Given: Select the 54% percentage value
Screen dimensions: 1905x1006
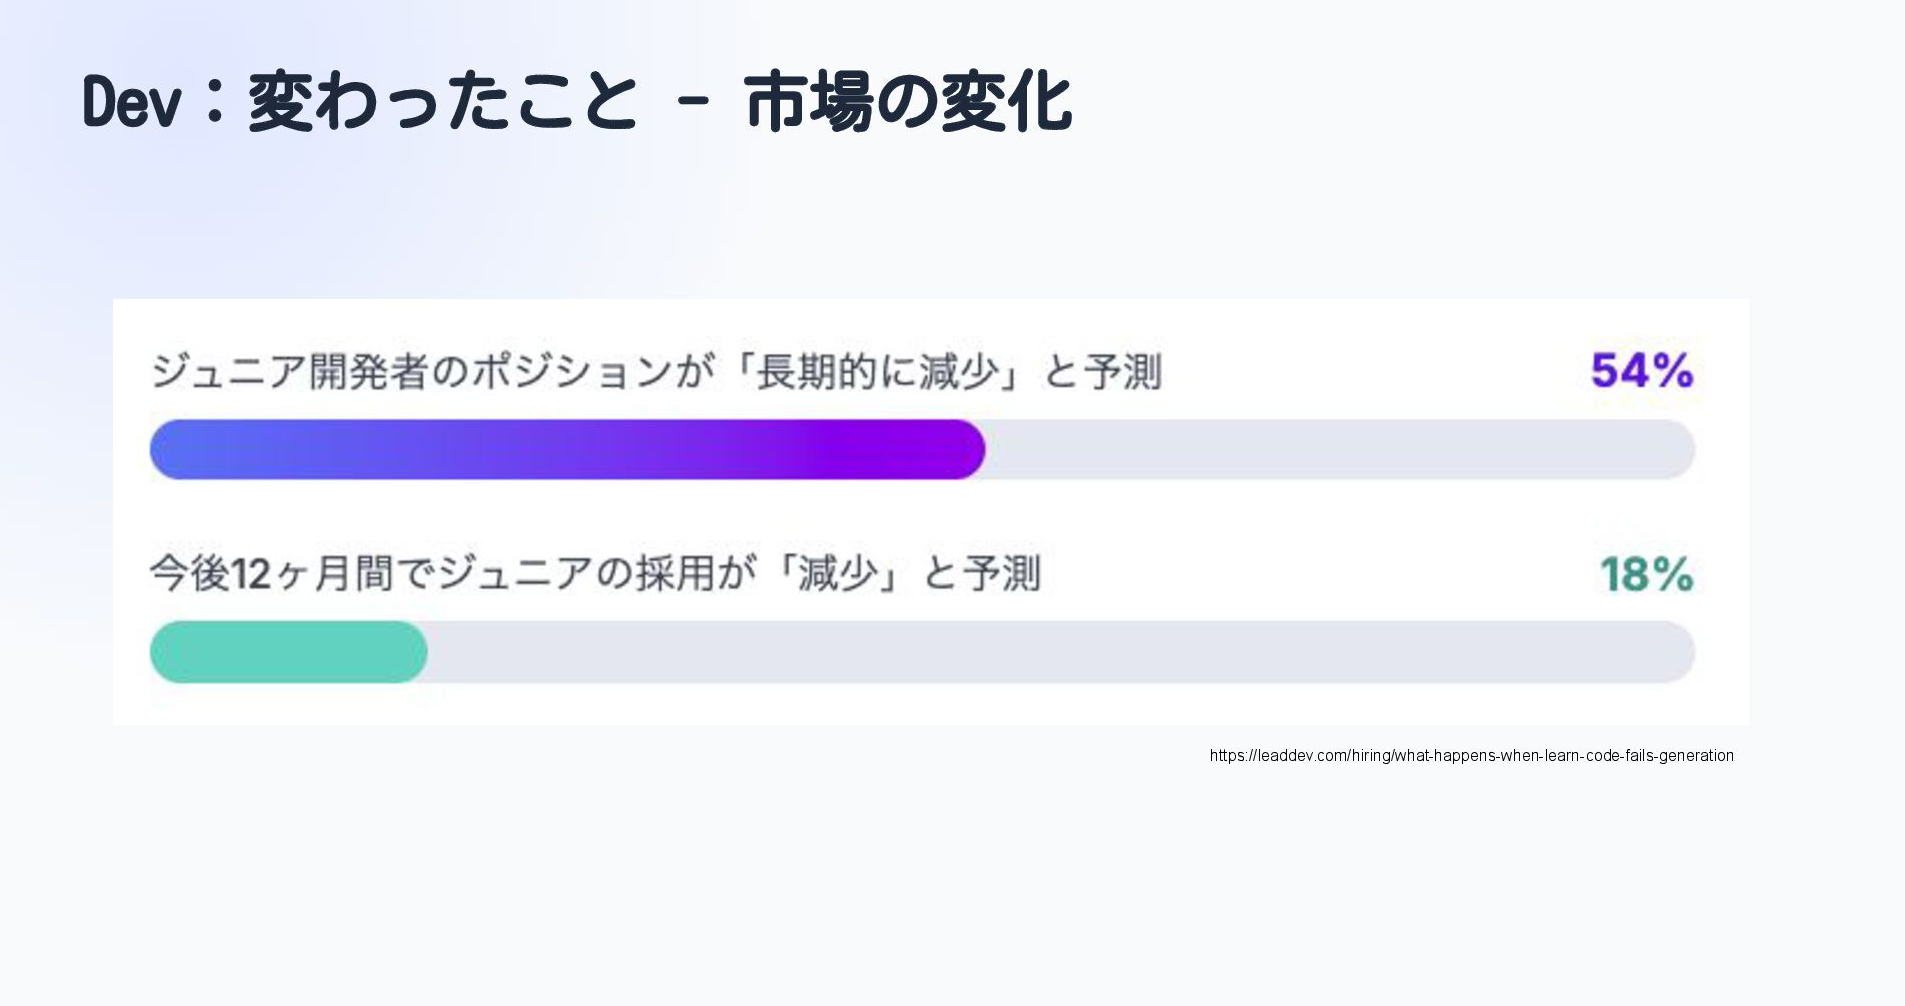Looking at the screenshot, I should pos(1641,371).
